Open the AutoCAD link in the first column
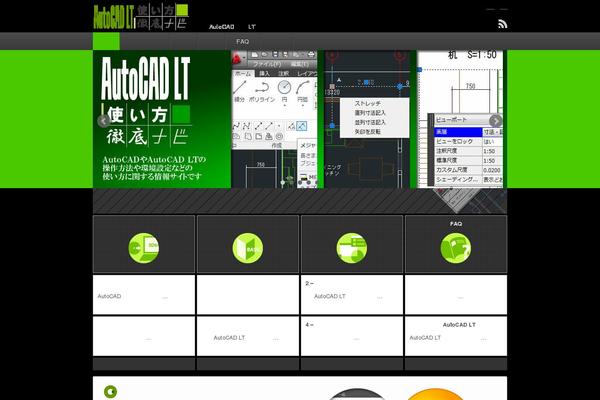Screen dimensions: 600x400 (144, 295)
